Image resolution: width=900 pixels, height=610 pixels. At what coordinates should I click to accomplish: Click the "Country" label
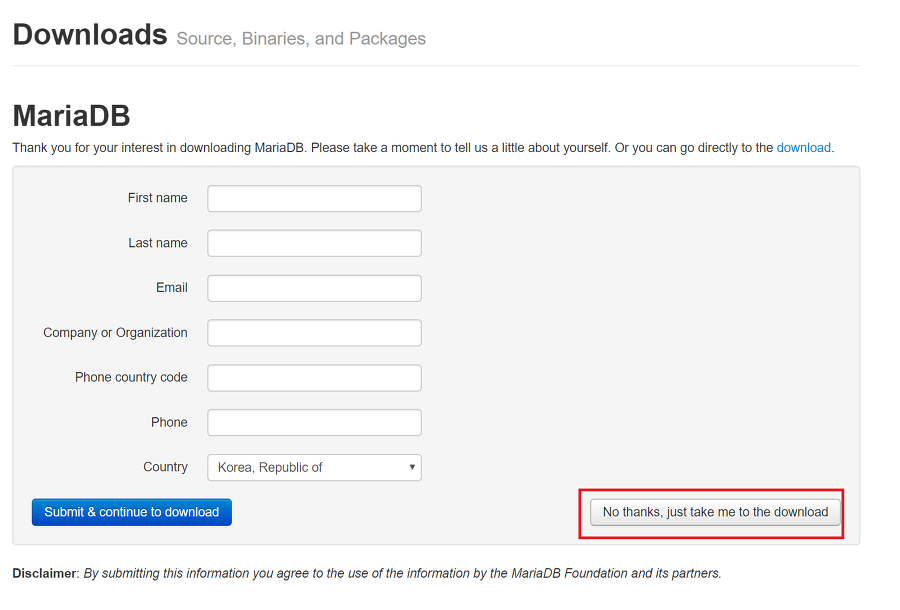point(166,467)
